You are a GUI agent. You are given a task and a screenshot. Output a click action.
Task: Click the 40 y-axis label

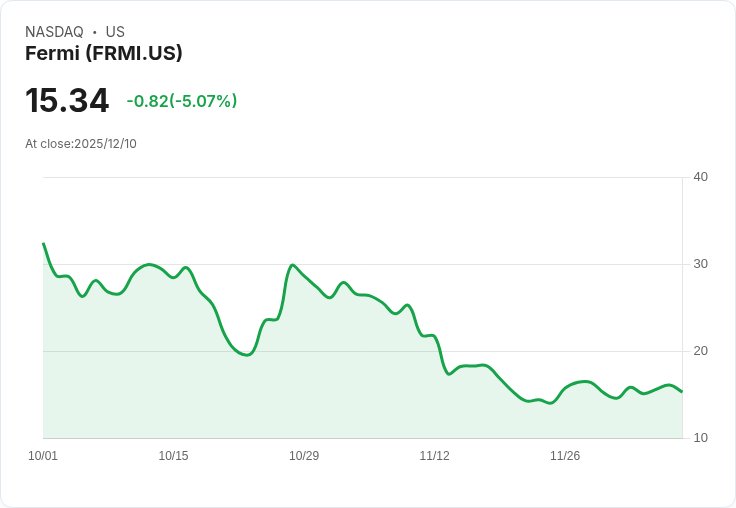point(700,177)
